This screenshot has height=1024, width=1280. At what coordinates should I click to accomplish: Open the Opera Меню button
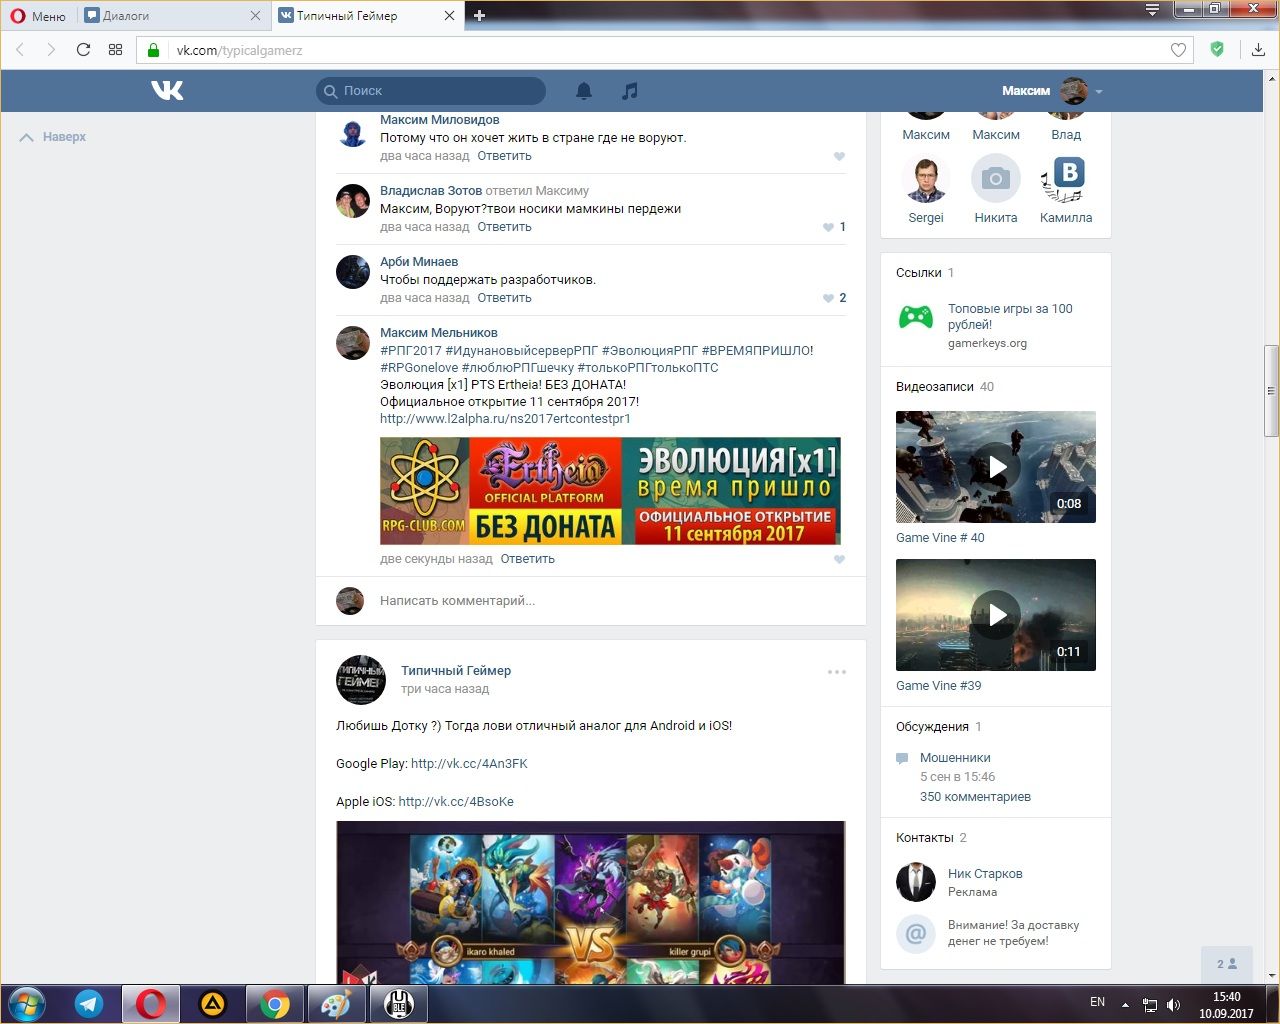[x=38, y=16]
